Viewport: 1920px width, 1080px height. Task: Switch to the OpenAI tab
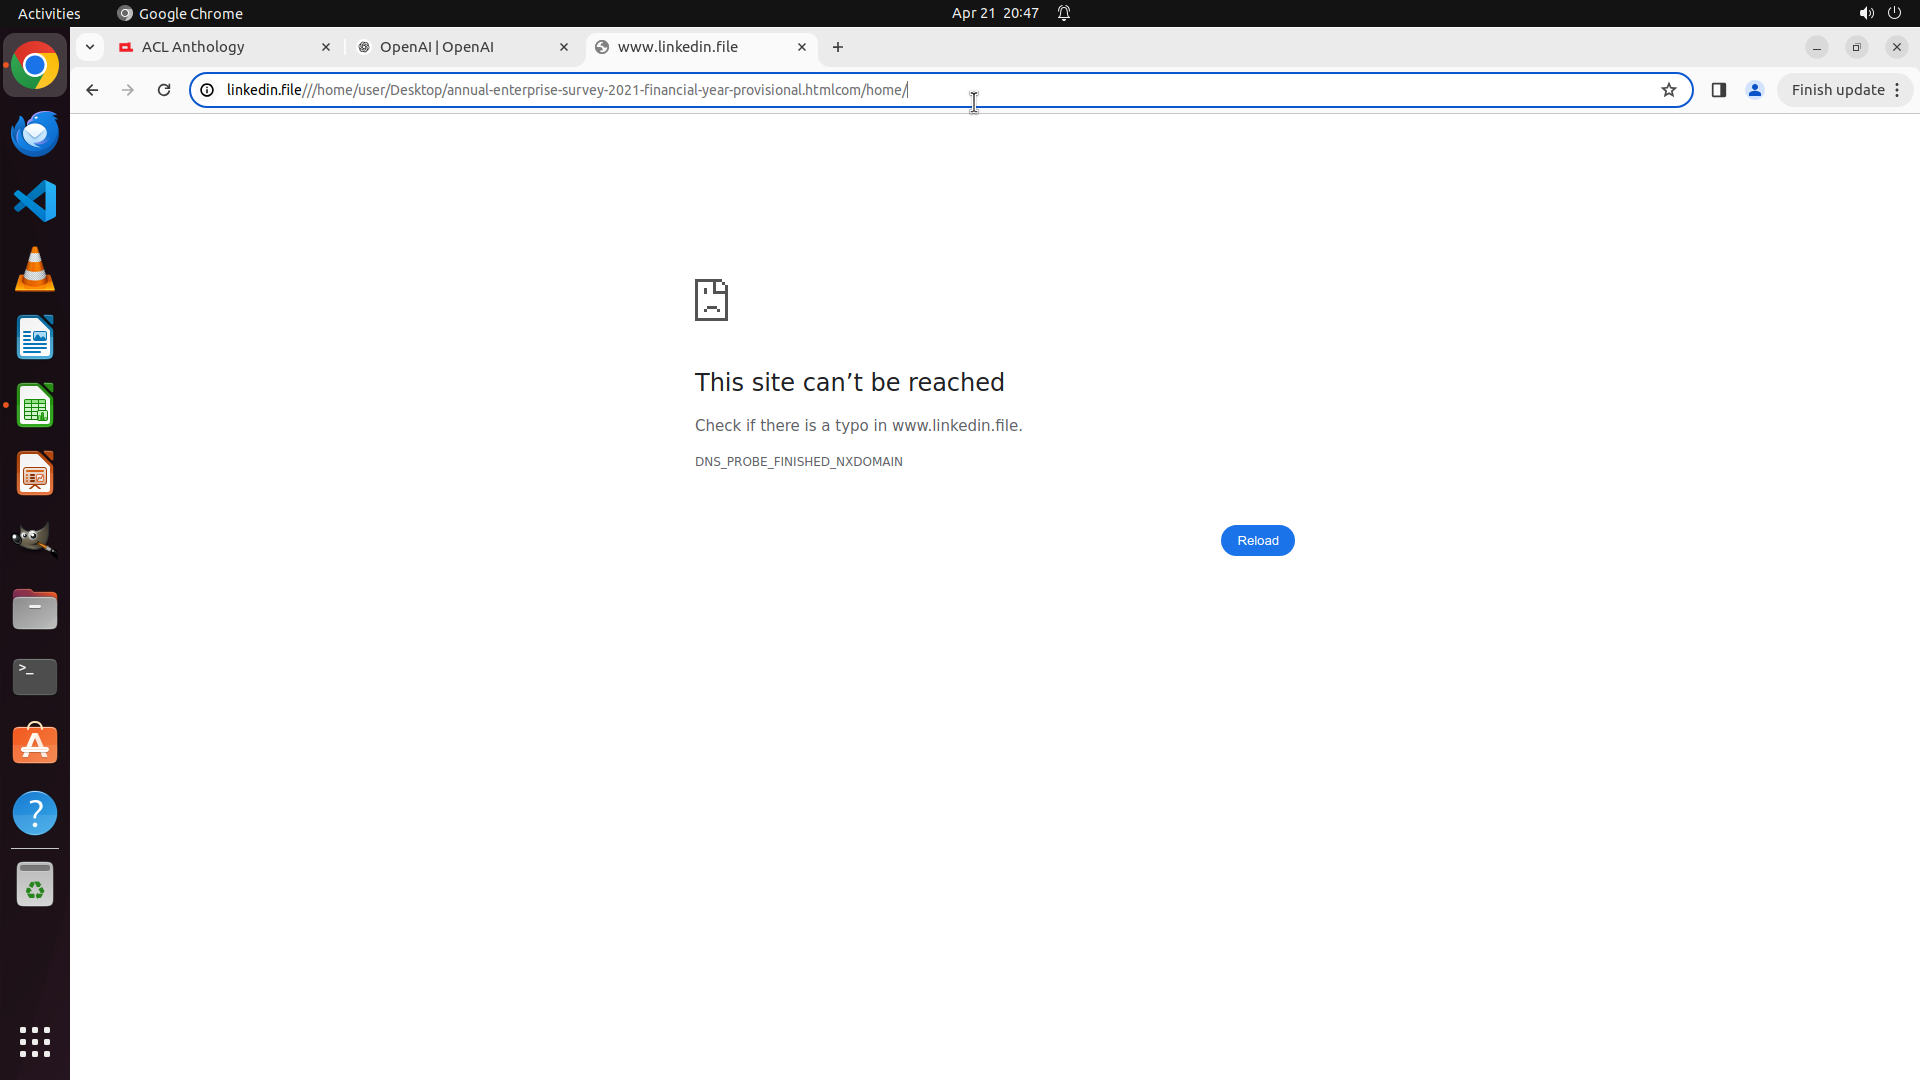[x=460, y=47]
